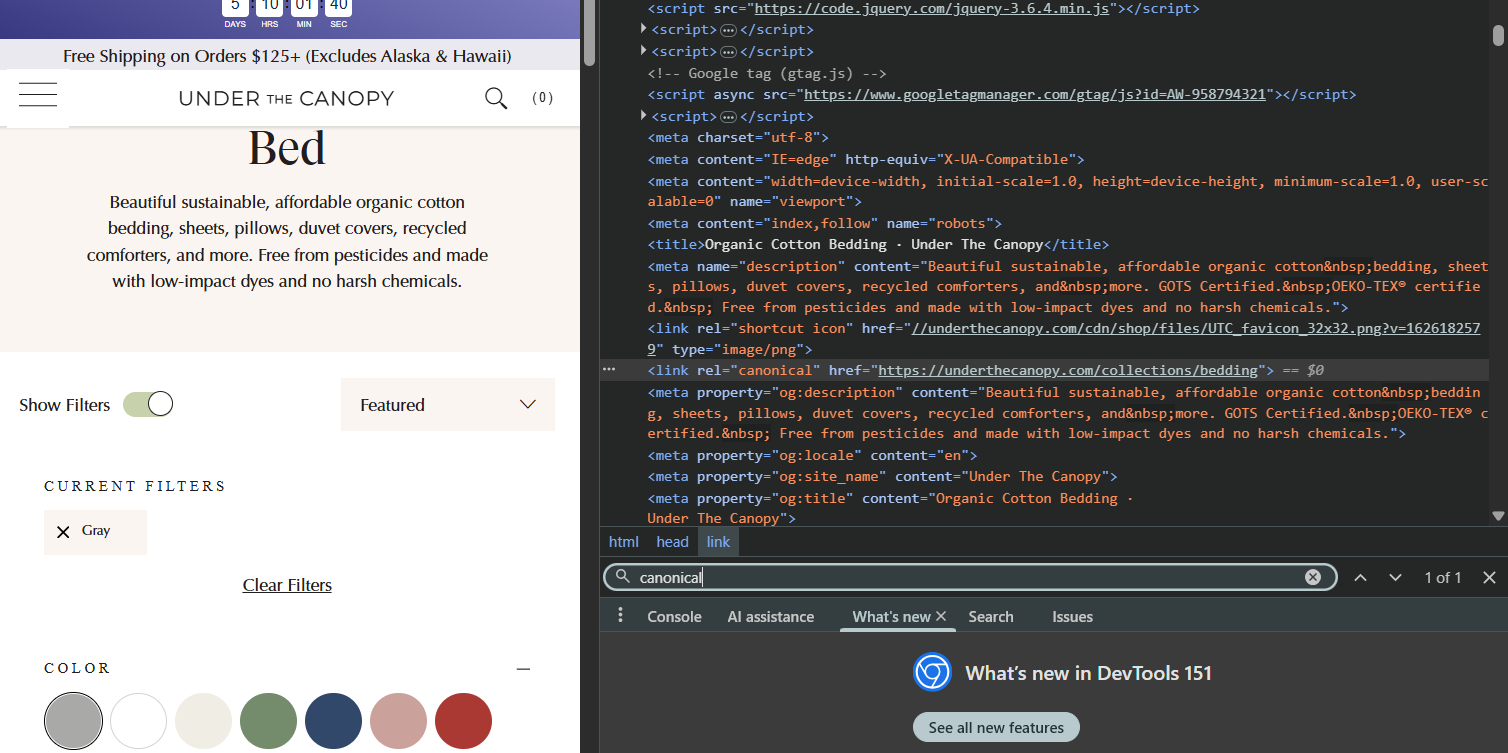
Task: Click the Elements panel scrollbar down arrow
Action: point(1498,516)
